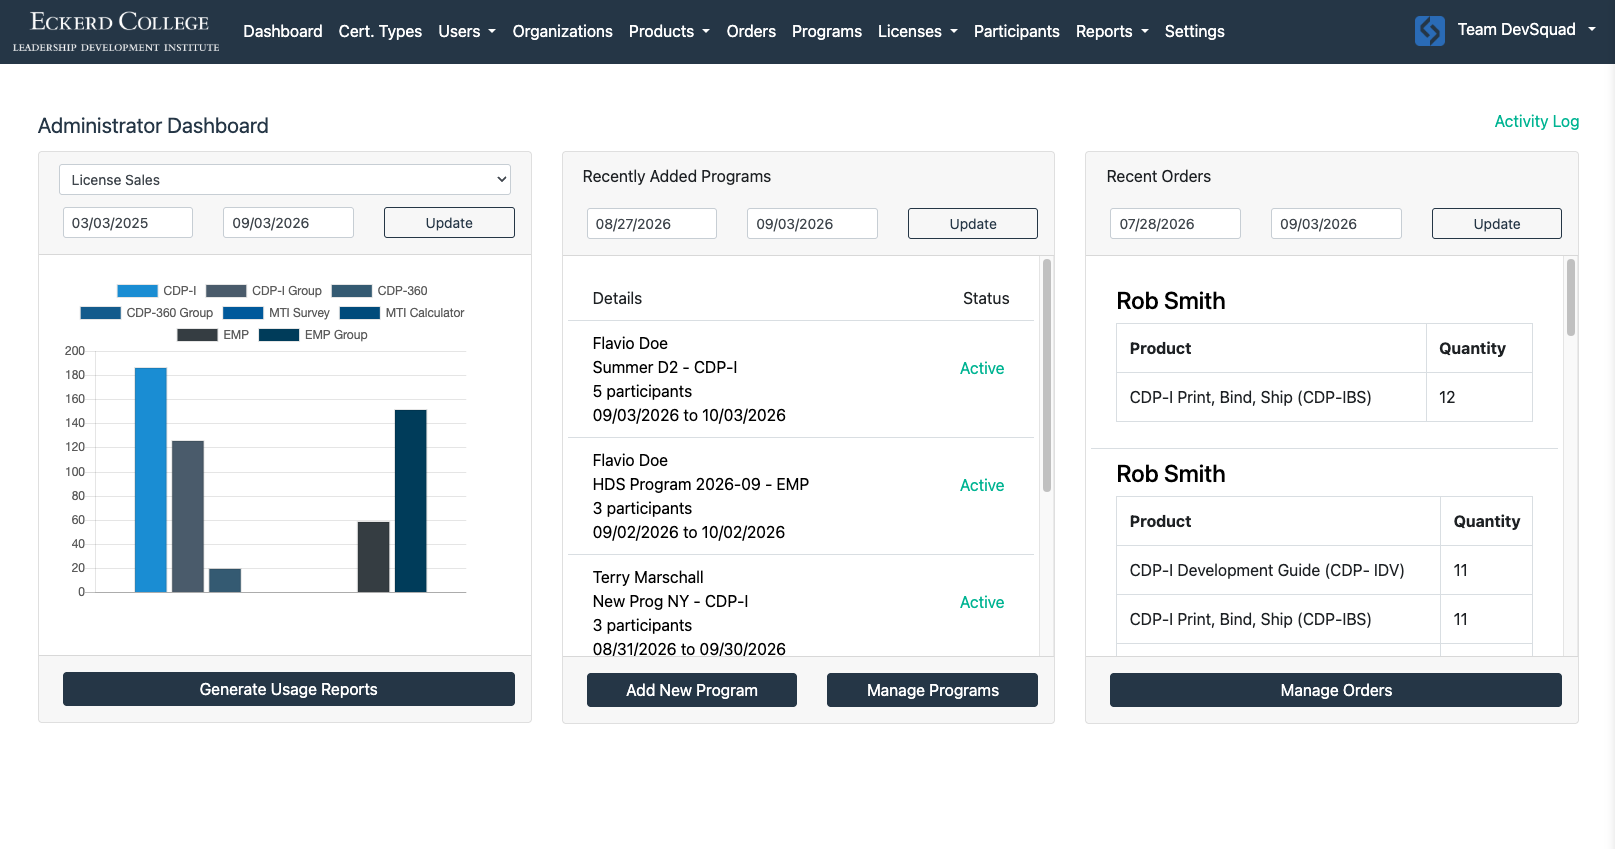This screenshot has height=849, width=1615.
Task: Open the Team DevSquad account menu
Action: [x=1526, y=30]
